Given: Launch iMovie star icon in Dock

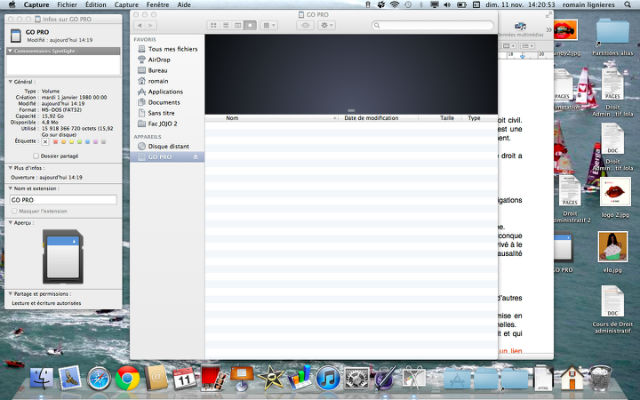Looking at the screenshot, I should tap(270, 378).
